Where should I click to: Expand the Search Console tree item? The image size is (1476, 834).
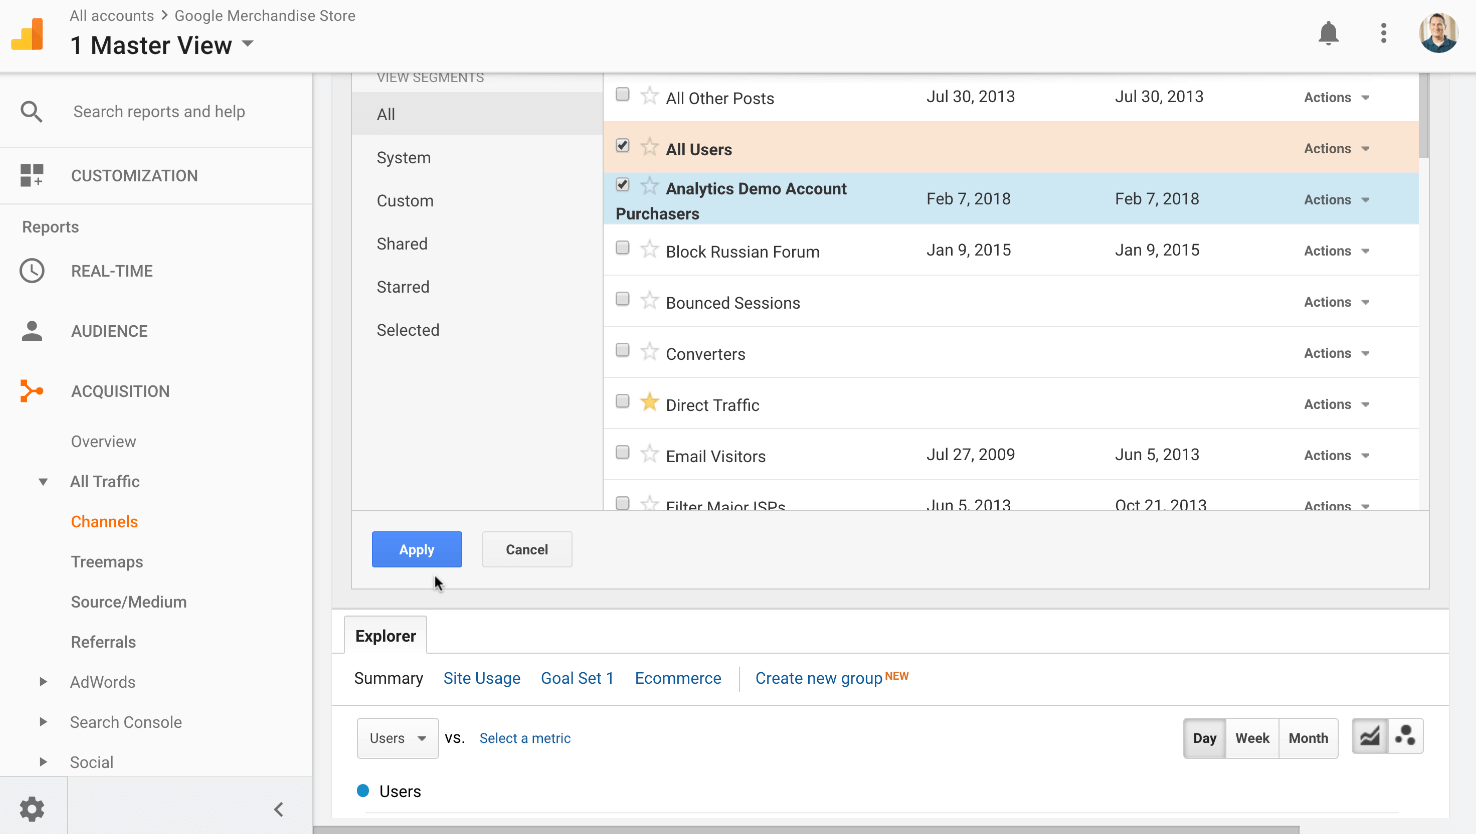pyautogui.click(x=43, y=722)
